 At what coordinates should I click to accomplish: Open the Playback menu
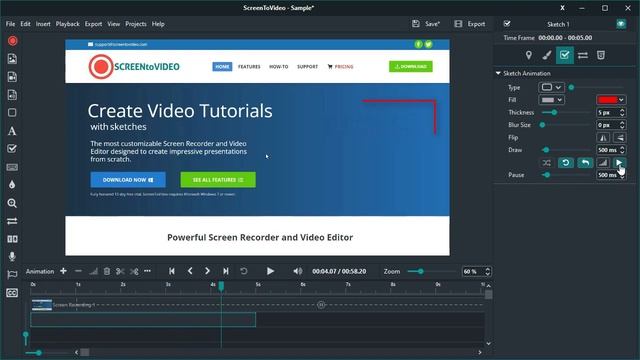(68, 24)
